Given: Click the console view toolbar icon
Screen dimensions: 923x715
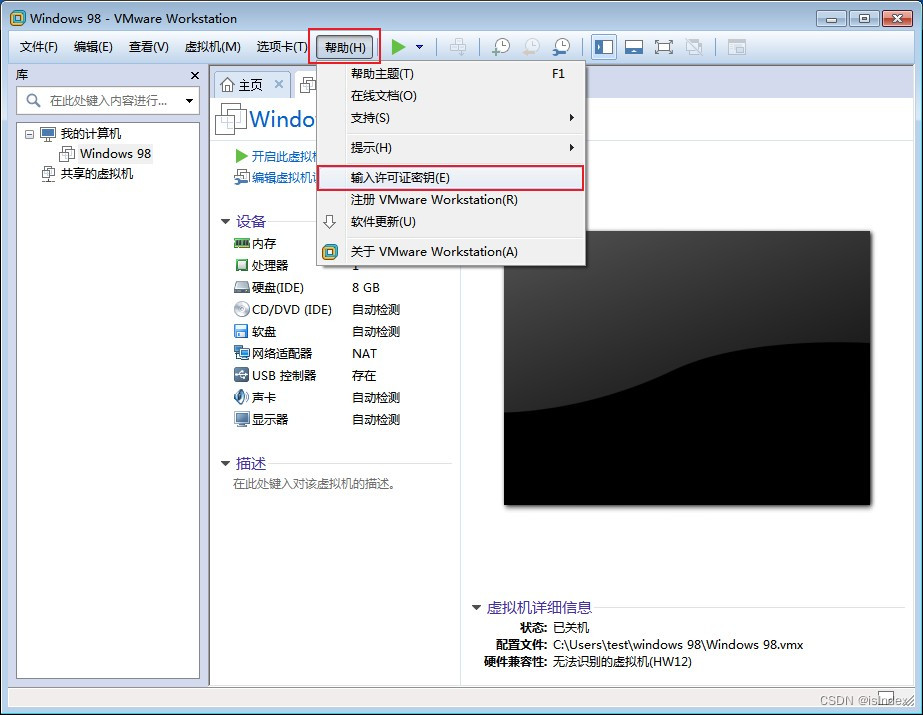Looking at the screenshot, I should [736, 46].
